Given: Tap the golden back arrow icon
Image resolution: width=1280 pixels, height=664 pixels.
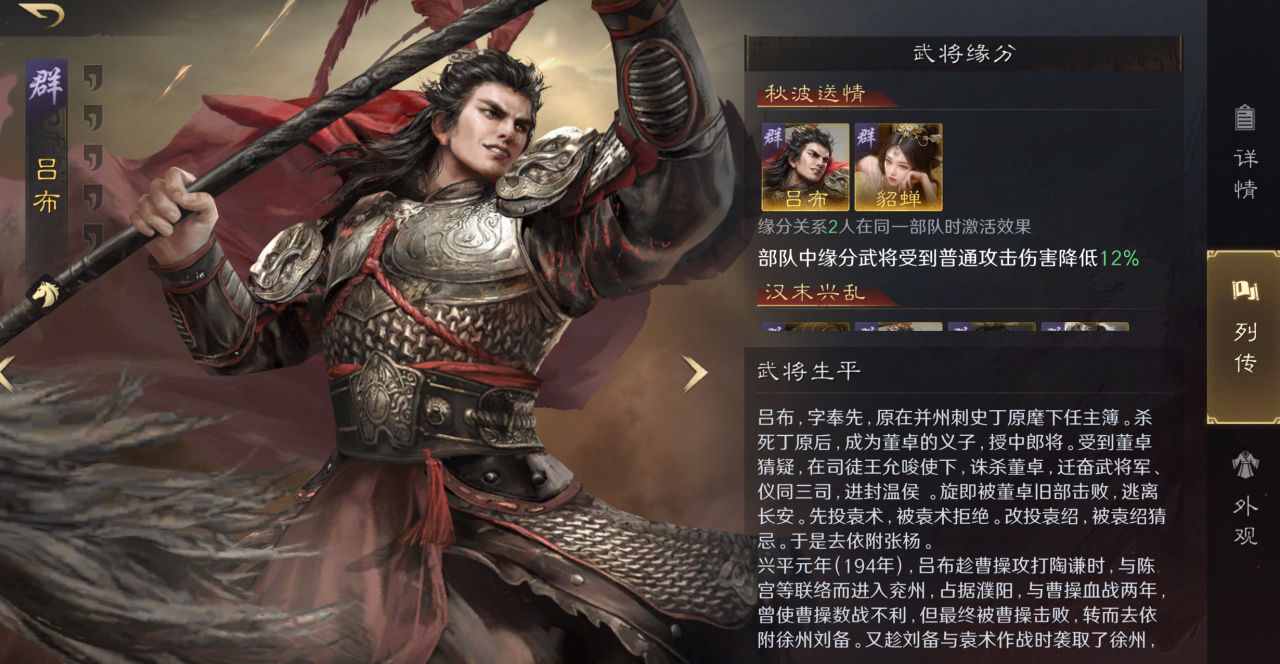Looking at the screenshot, I should coord(41,14).
